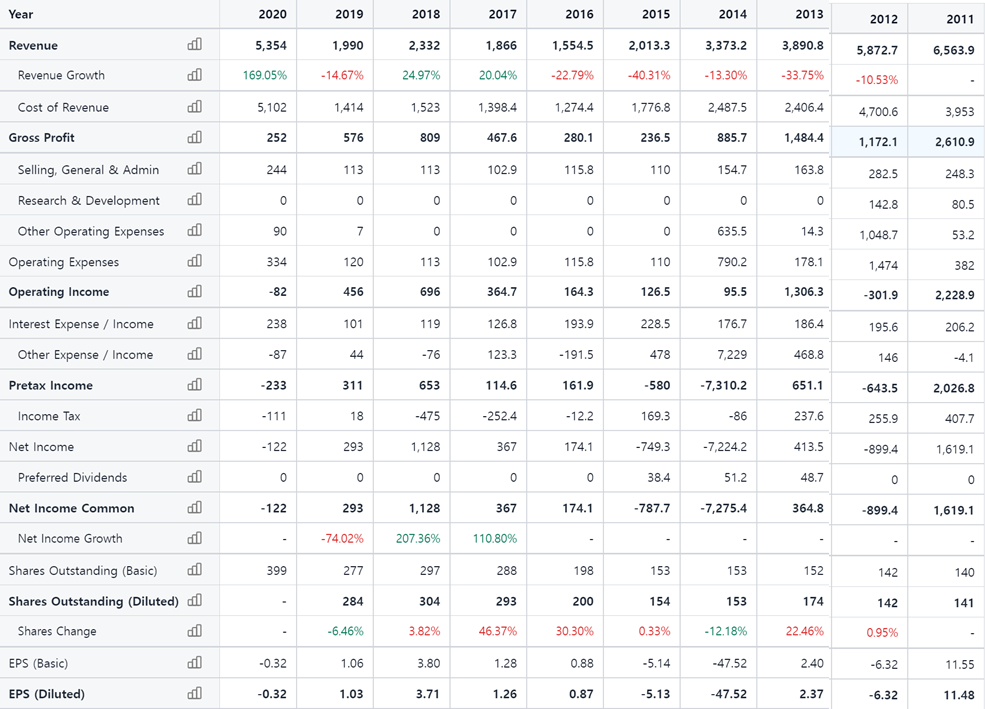Open chart icon for Shares Change row
Image resolution: width=985 pixels, height=709 pixels.
coord(195,630)
